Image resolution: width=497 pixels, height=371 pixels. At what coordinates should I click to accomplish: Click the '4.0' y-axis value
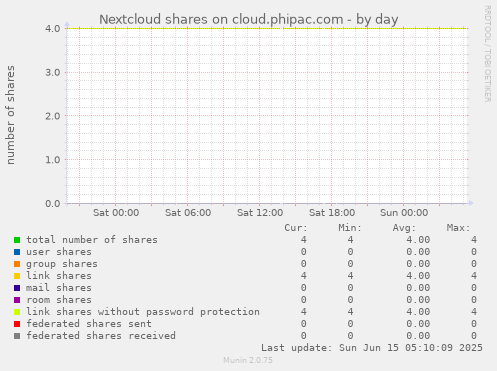point(53,29)
